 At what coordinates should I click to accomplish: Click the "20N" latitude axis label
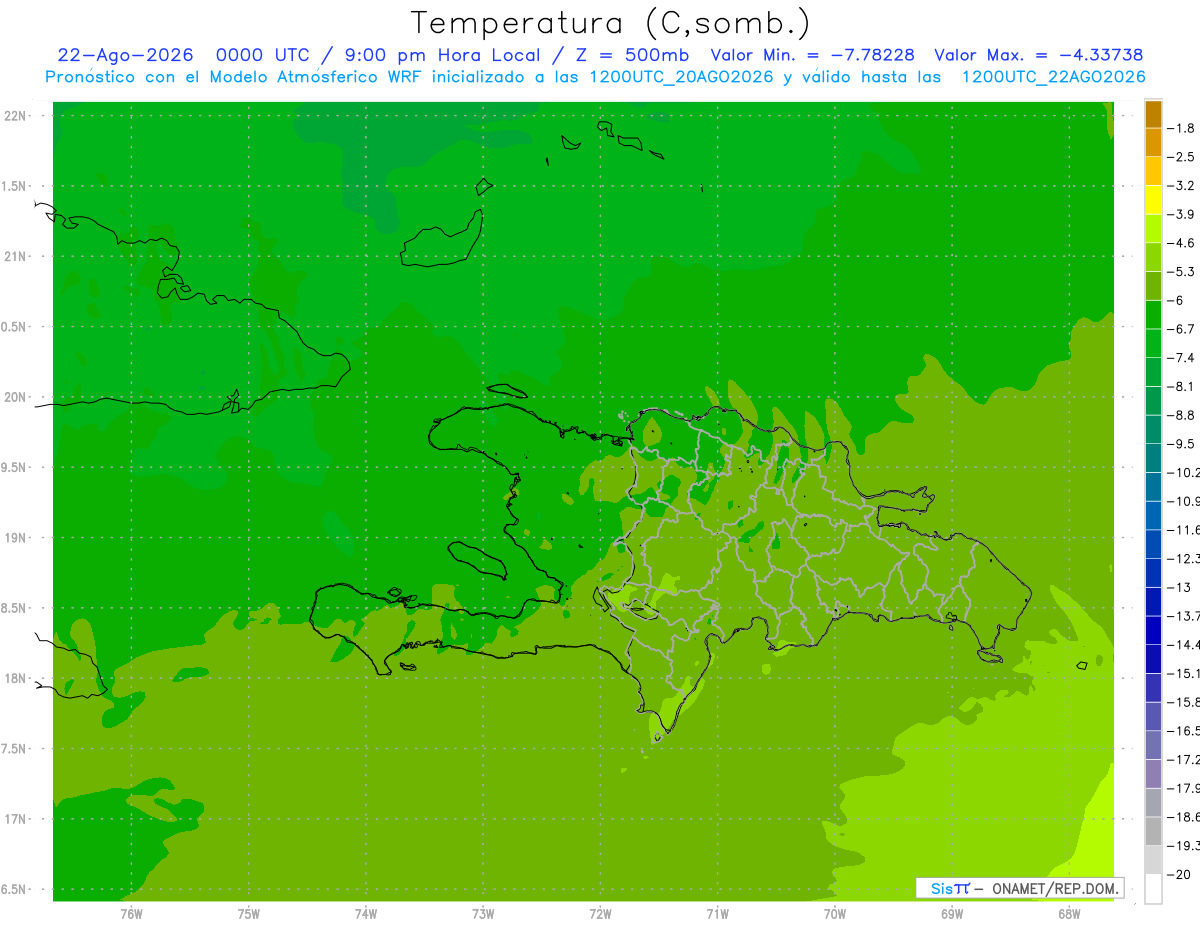[x=16, y=397]
